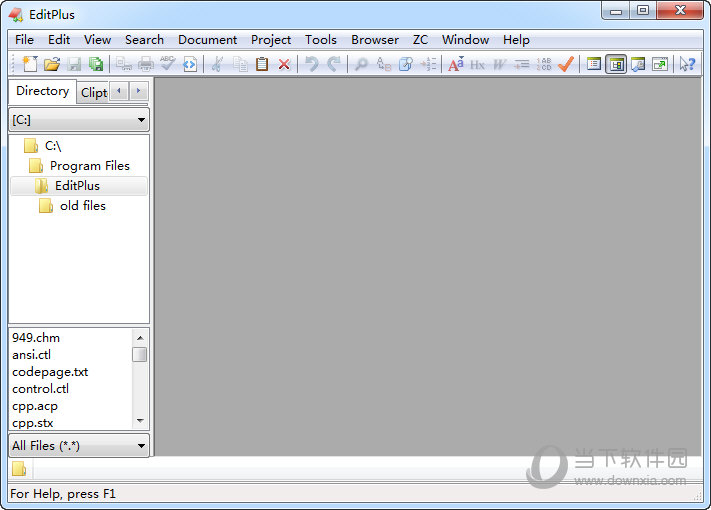711x510 pixels.
Task: Select the old files folder
Action: [x=73, y=206]
